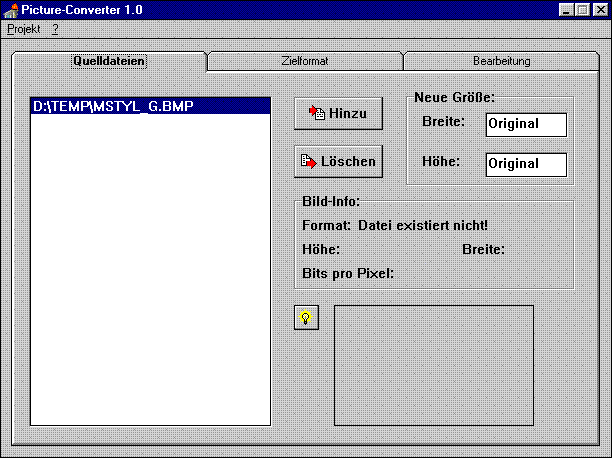Minimize the Picture-Converter window
The height and width of the screenshot is (458, 612).
[566, 10]
